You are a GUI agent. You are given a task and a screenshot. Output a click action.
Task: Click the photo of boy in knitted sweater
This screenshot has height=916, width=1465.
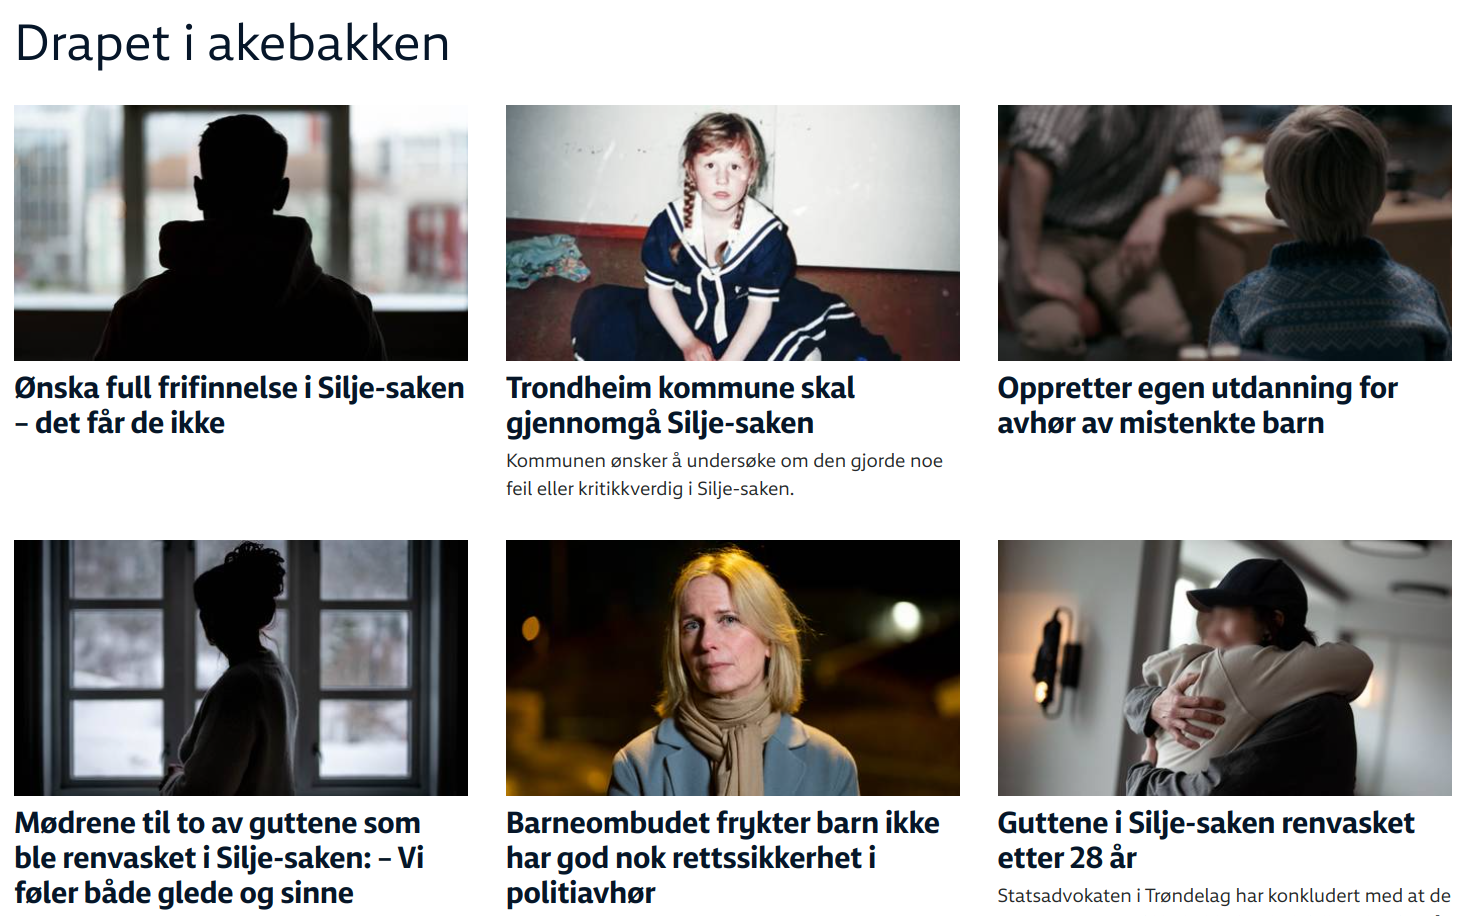pos(1225,233)
